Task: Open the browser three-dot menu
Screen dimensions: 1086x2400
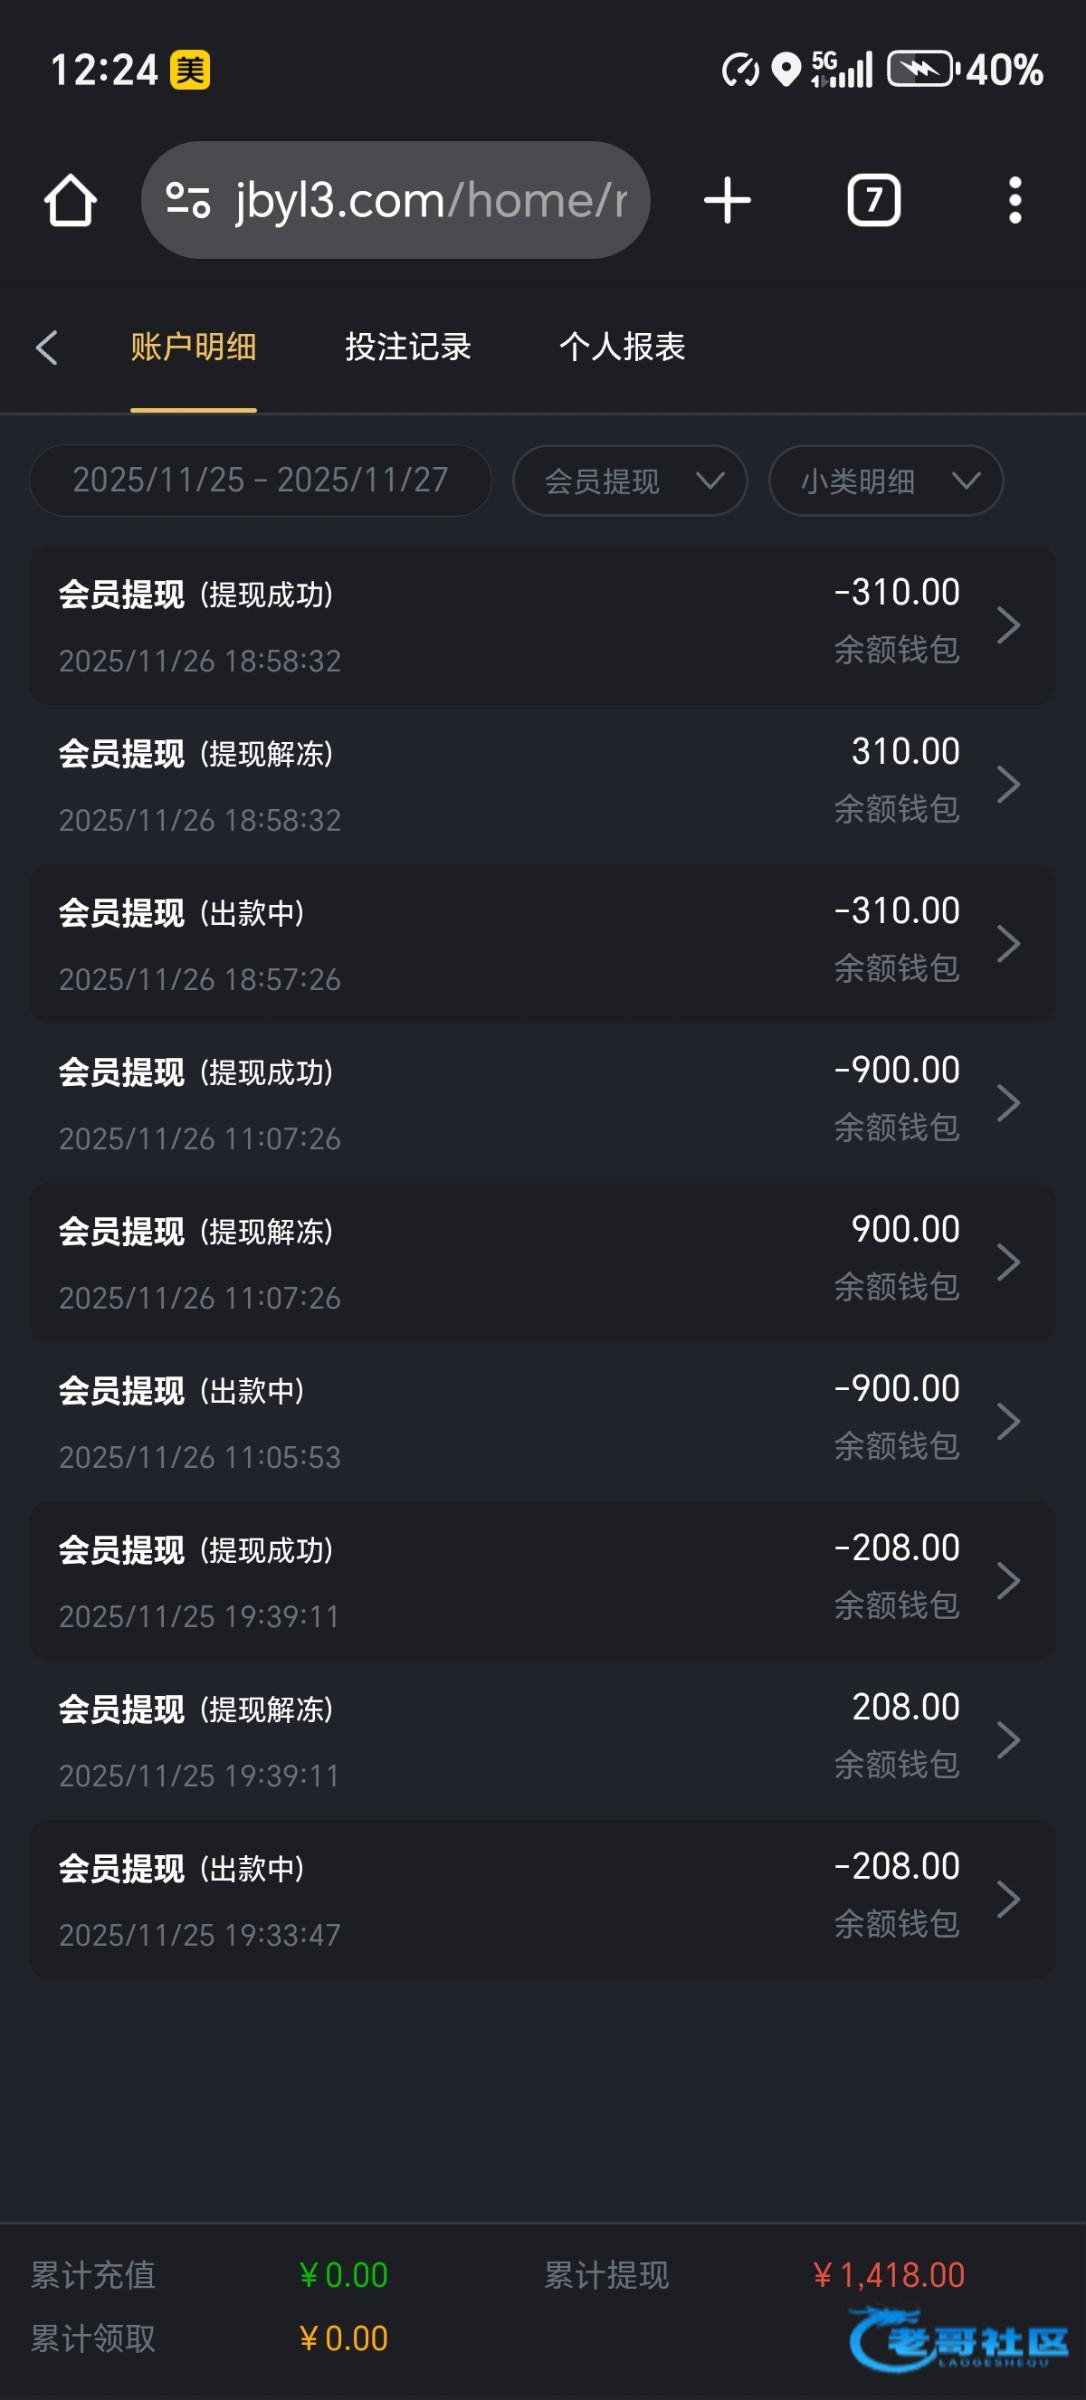Action: (1014, 201)
